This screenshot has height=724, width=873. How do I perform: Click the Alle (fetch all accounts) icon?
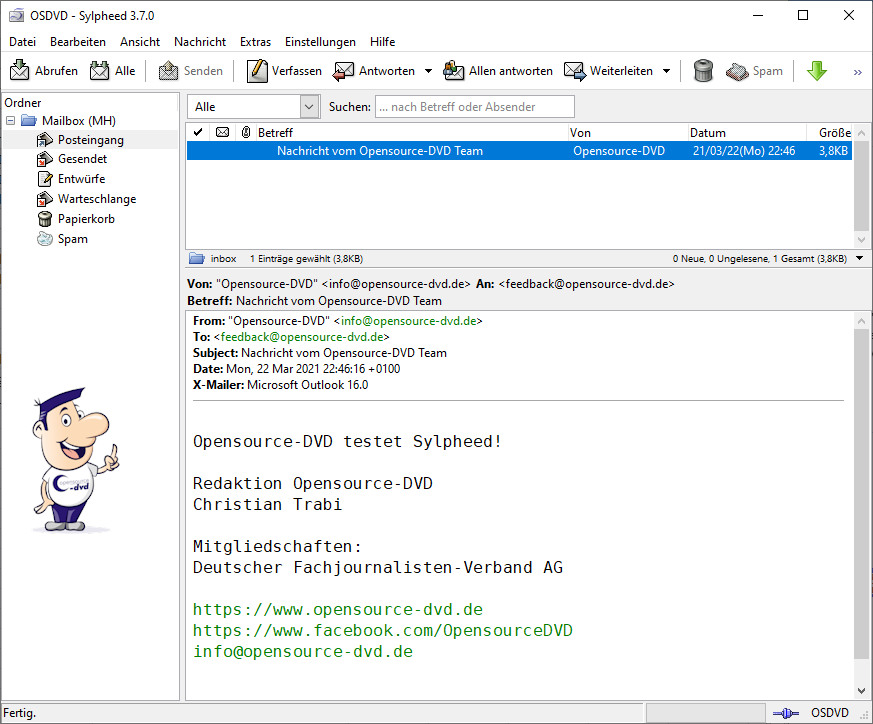(x=100, y=71)
